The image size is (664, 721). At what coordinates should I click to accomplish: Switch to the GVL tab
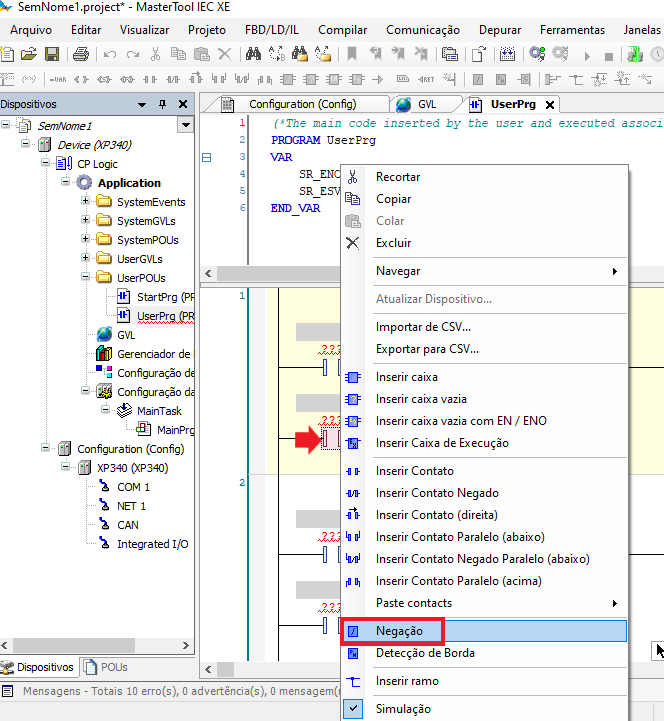[427, 104]
